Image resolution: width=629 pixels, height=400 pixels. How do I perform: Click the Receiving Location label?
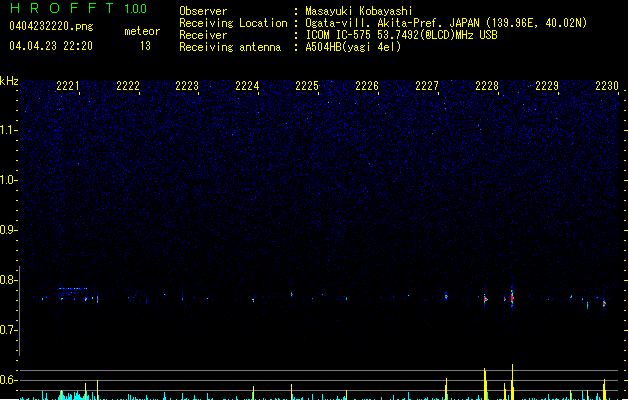click(x=233, y=23)
